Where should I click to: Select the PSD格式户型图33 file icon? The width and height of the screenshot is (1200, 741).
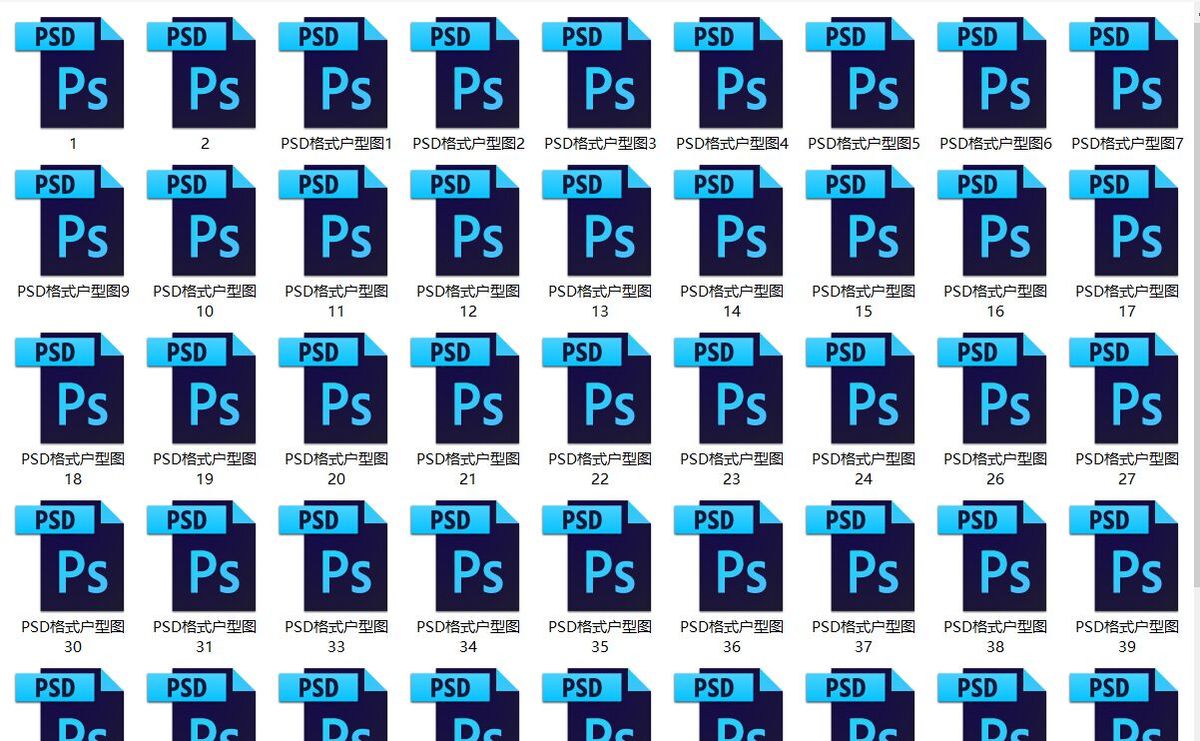[x=337, y=559]
